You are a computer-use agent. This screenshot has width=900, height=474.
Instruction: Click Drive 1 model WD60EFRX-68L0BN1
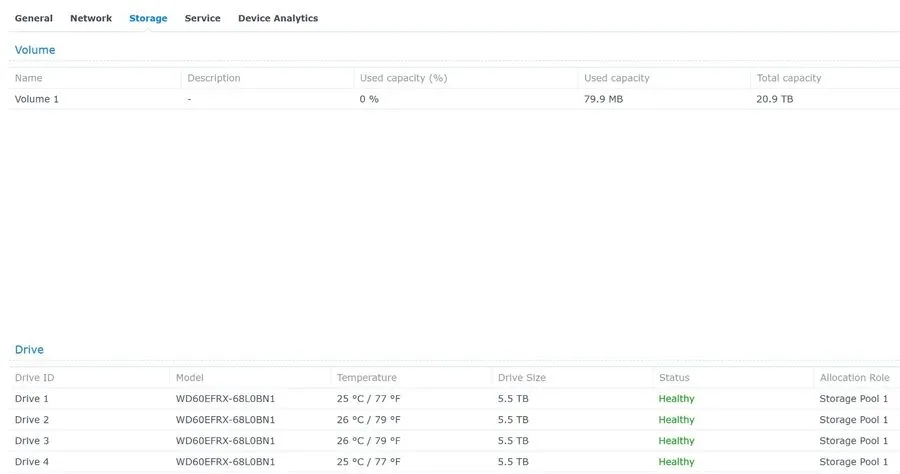[x=225, y=399]
